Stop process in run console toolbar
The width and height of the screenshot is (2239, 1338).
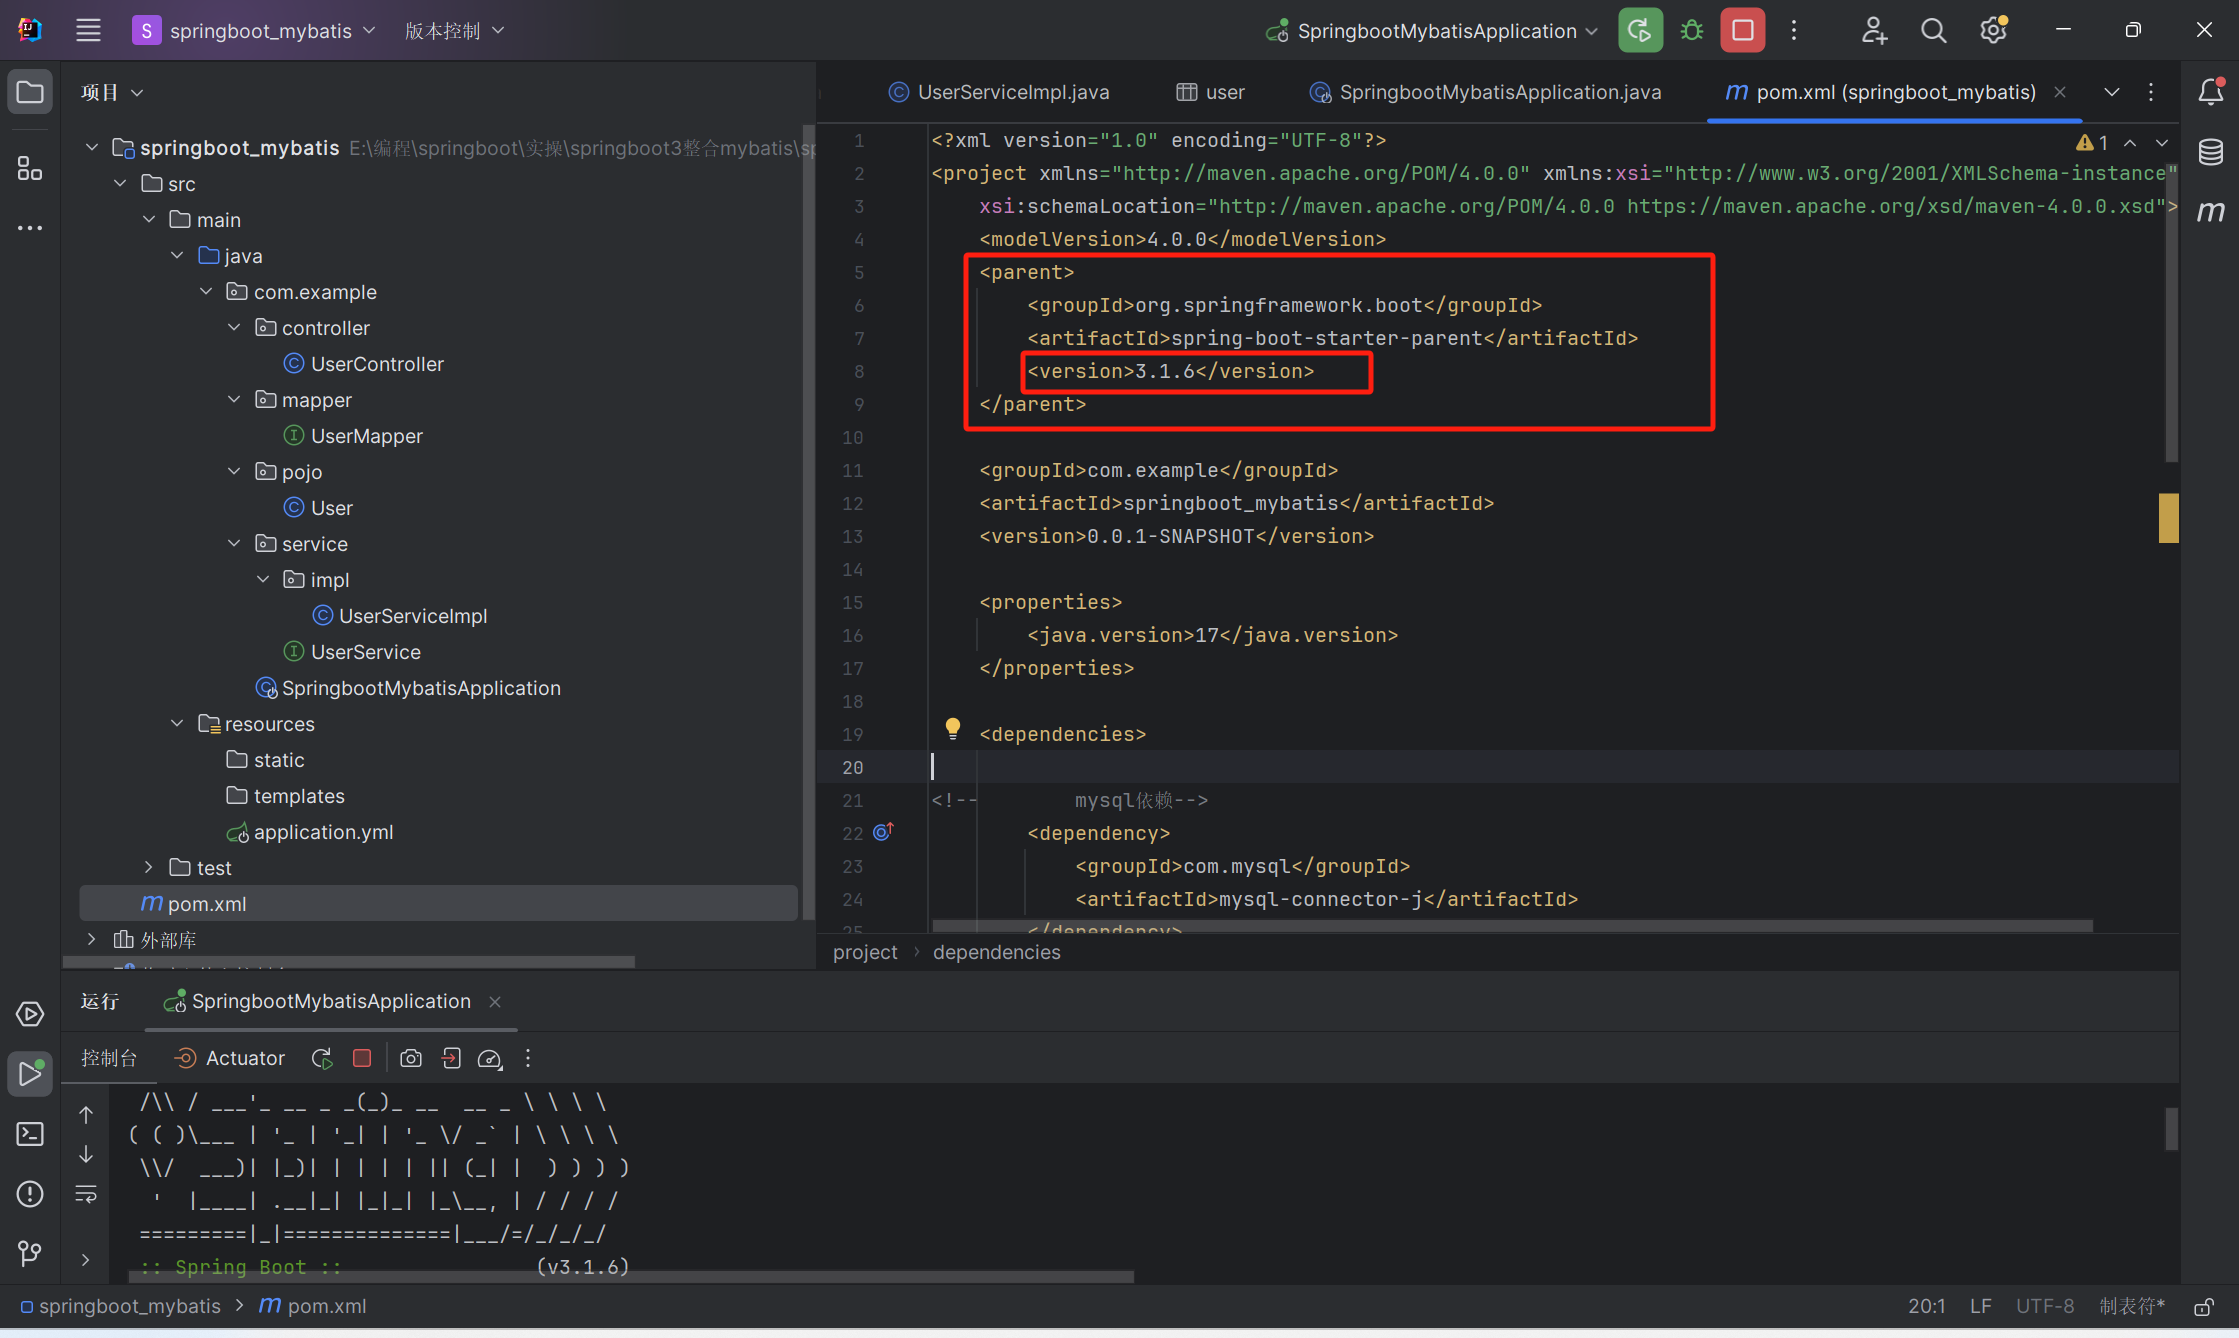coord(362,1058)
